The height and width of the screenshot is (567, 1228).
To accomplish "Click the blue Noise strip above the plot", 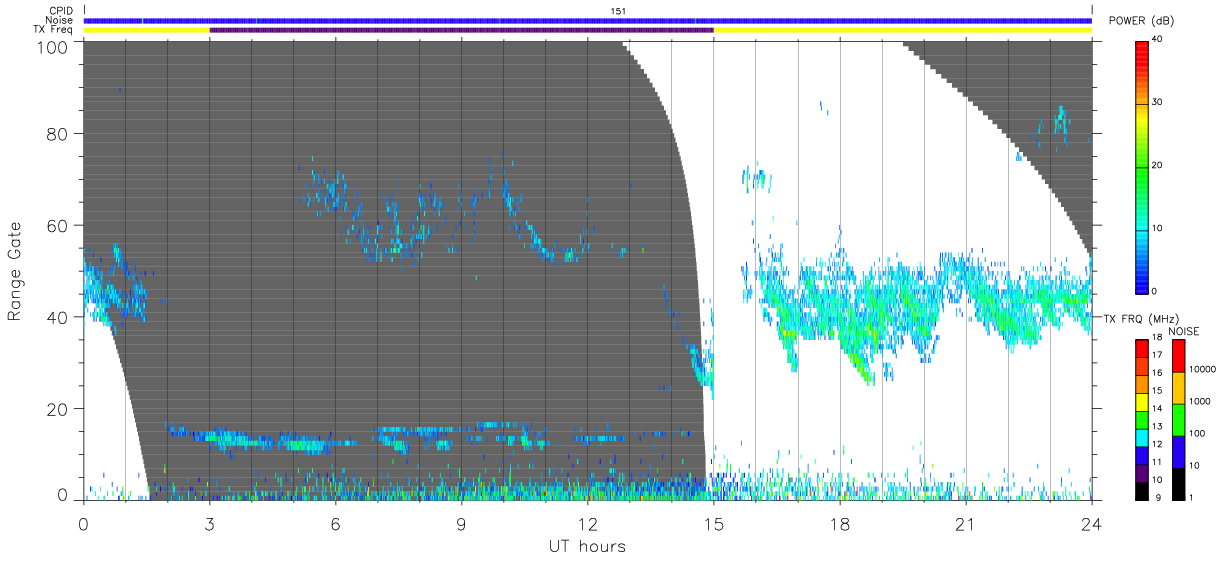I will point(588,20).
